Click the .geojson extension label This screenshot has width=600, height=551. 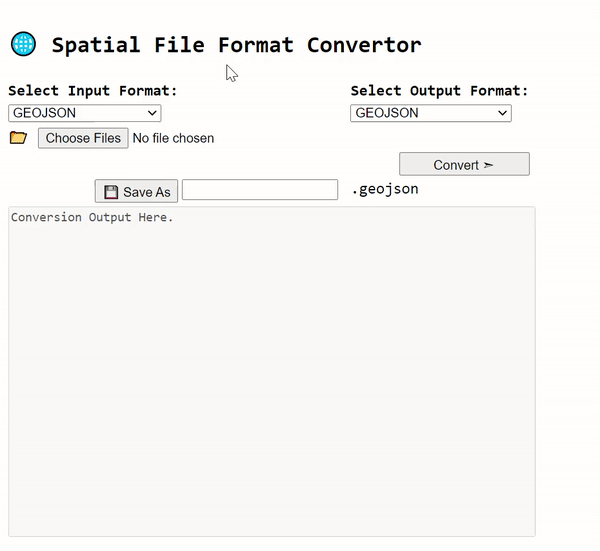pyautogui.click(x=385, y=189)
